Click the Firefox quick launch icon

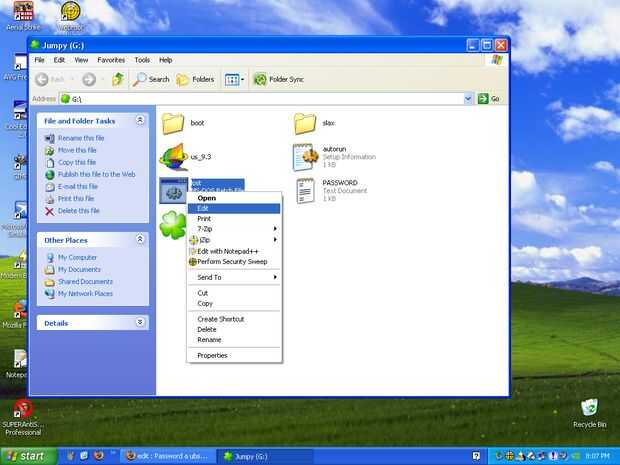pyautogui.click(x=98, y=456)
